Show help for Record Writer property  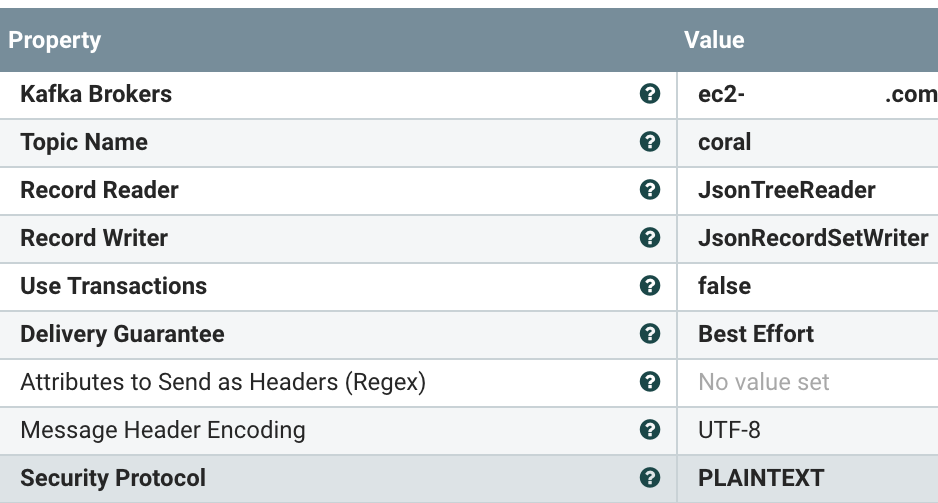(650, 237)
